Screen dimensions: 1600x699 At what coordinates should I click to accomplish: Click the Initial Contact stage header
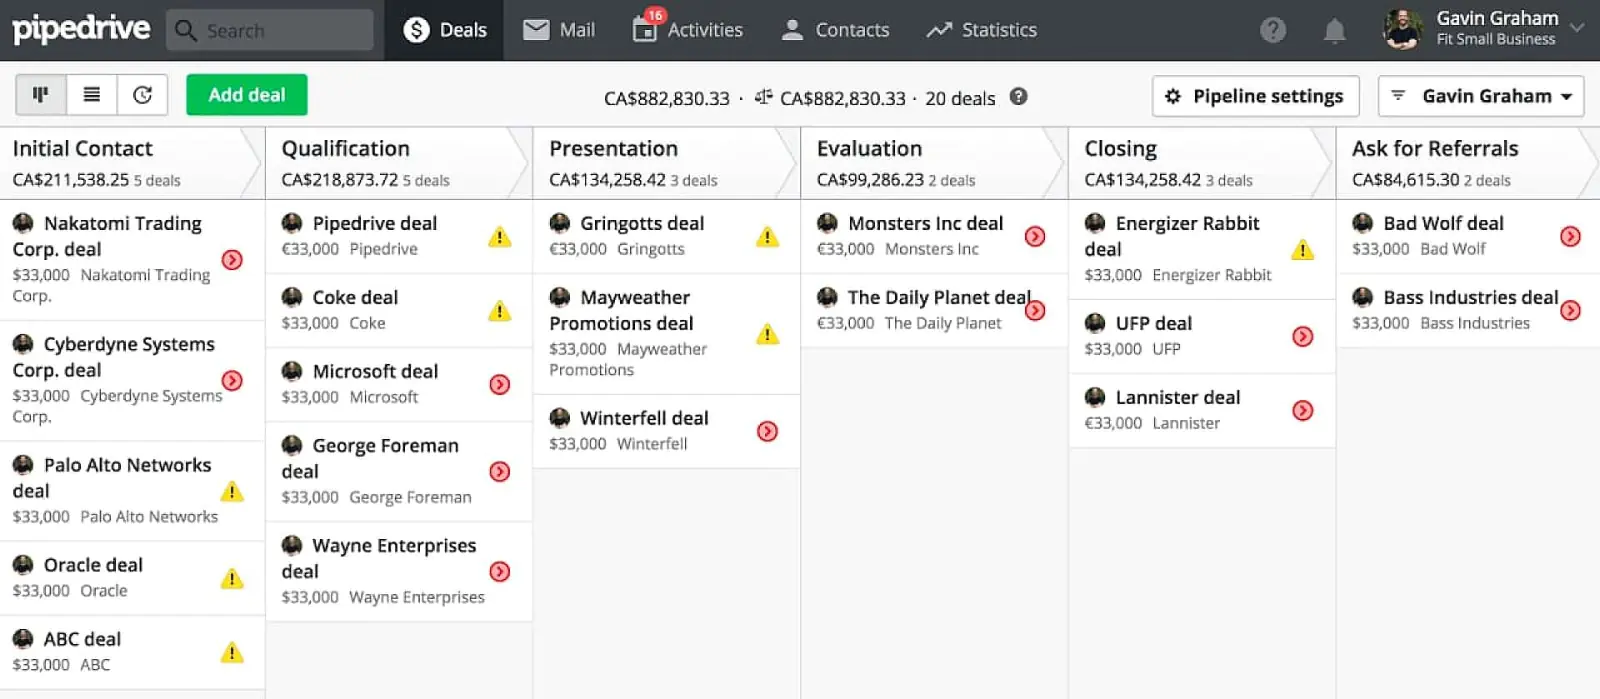[x=131, y=163]
